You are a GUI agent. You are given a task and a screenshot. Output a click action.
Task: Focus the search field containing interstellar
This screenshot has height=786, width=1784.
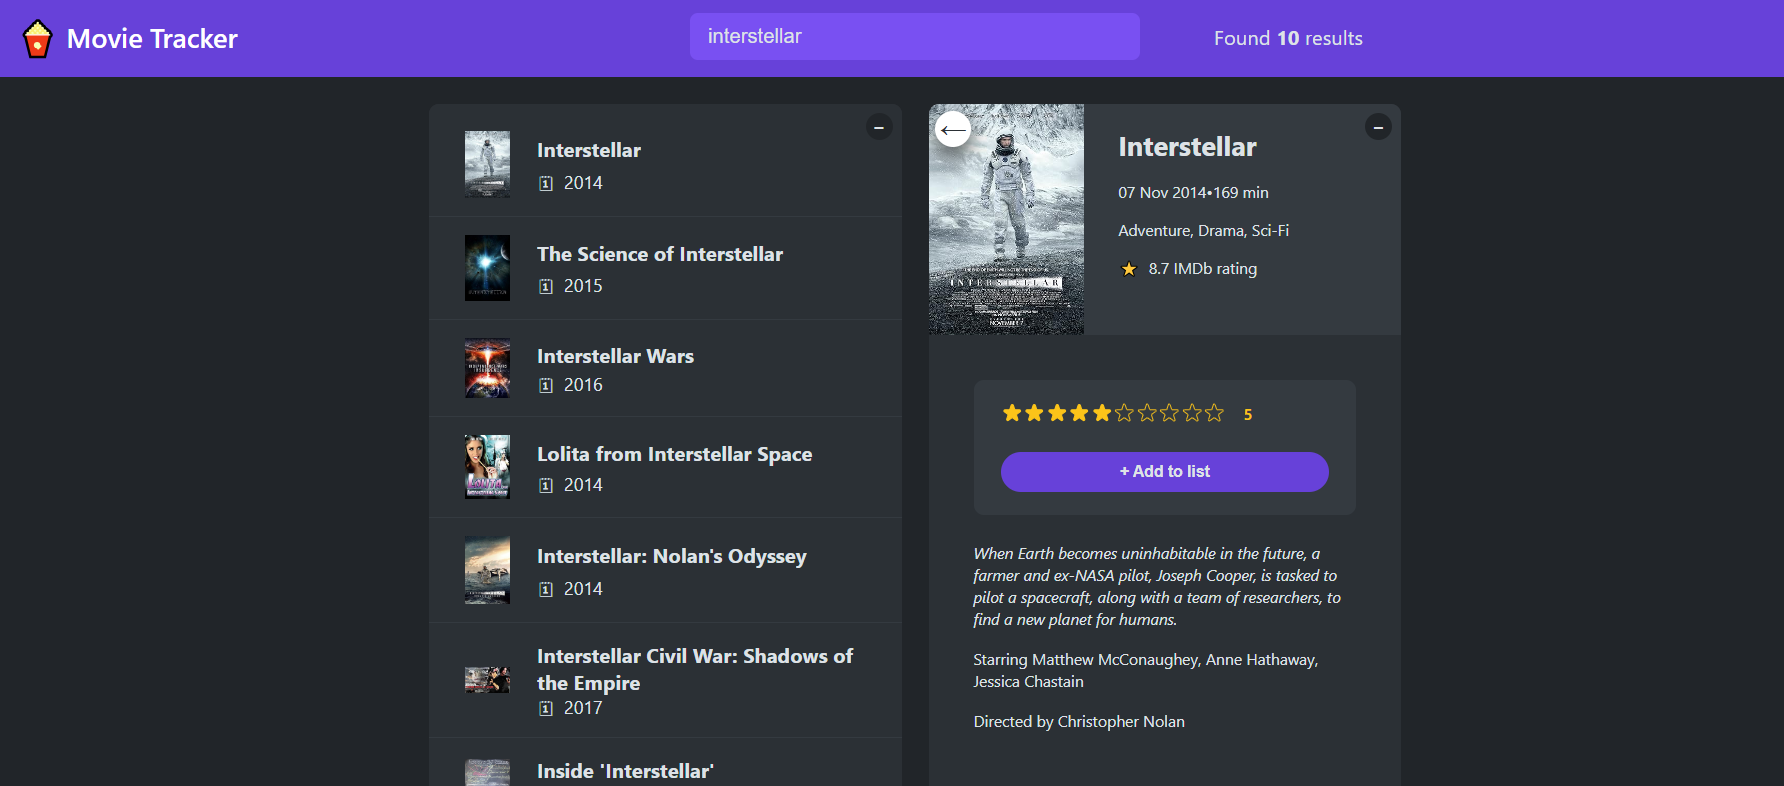[x=914, y=37]
